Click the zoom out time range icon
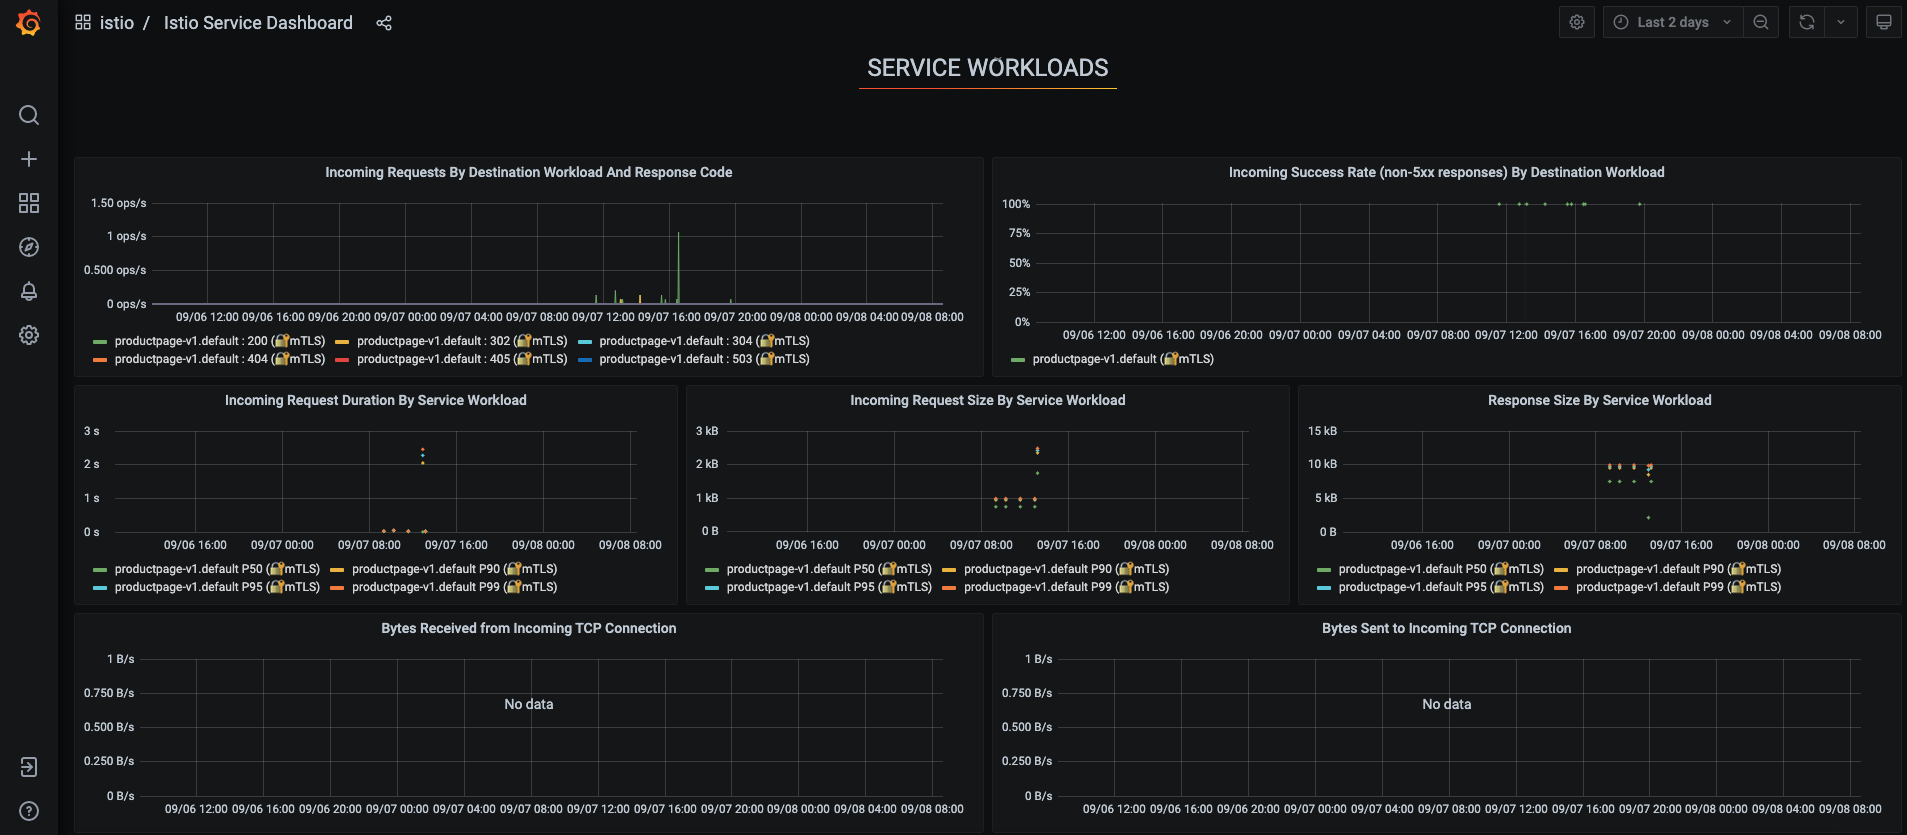Viewport: 1907px width, 835px height. point(1761,22)
